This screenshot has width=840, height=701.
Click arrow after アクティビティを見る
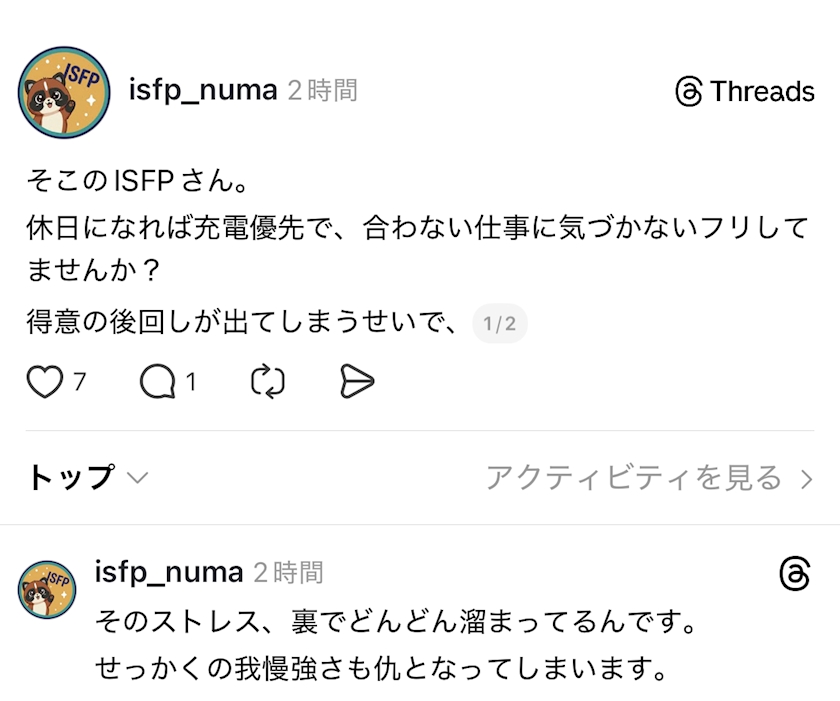click(807, 479)
